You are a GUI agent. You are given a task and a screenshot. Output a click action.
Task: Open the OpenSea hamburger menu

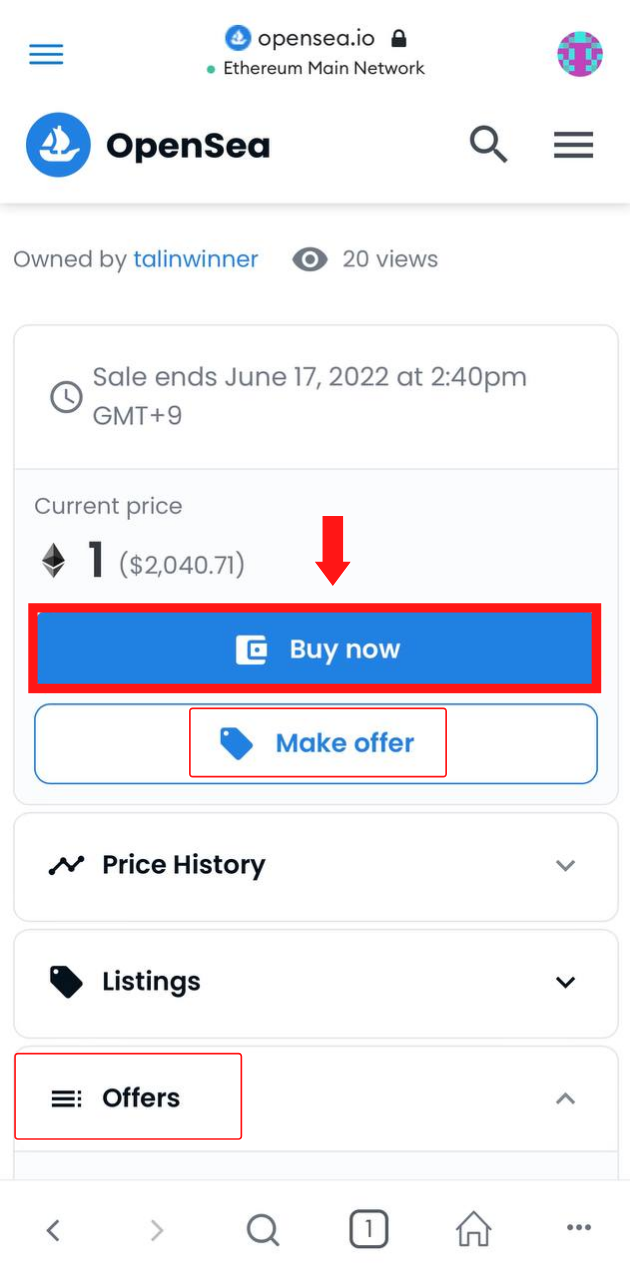(574, 146)
